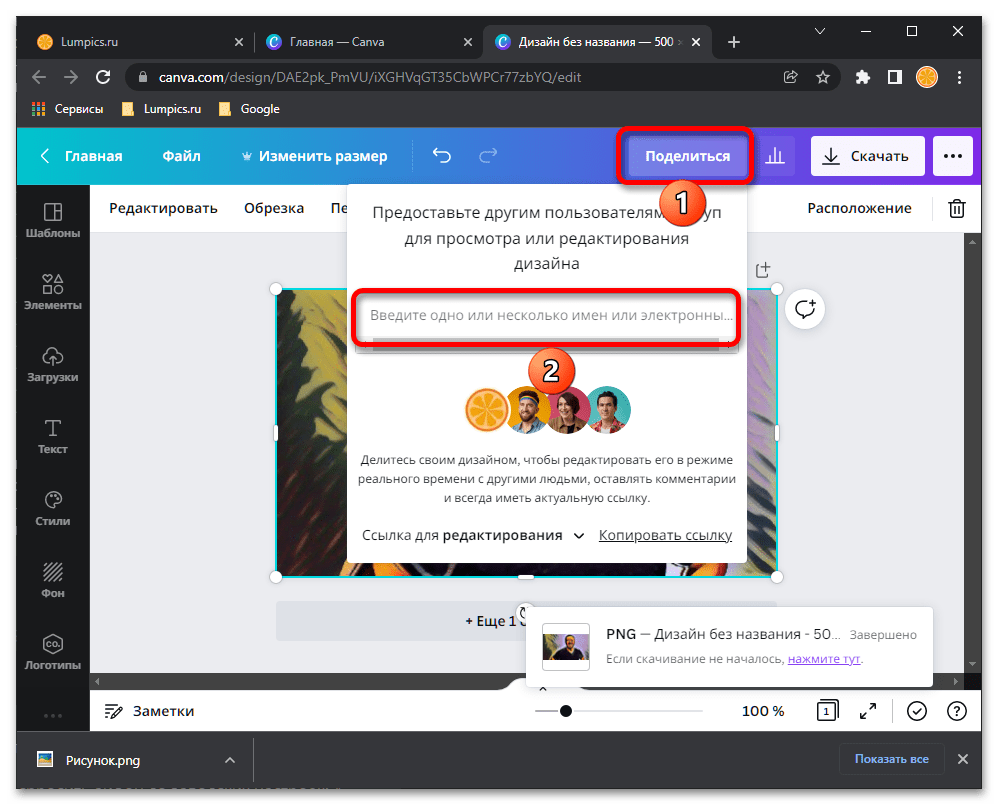Open the Файл menu
Image resolution: width=998 pixels, height=805 pixels.
tap(181, 156)
